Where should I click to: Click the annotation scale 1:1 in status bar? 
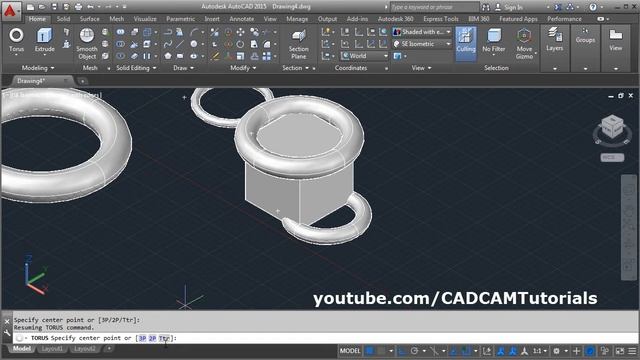click(540, 351)
